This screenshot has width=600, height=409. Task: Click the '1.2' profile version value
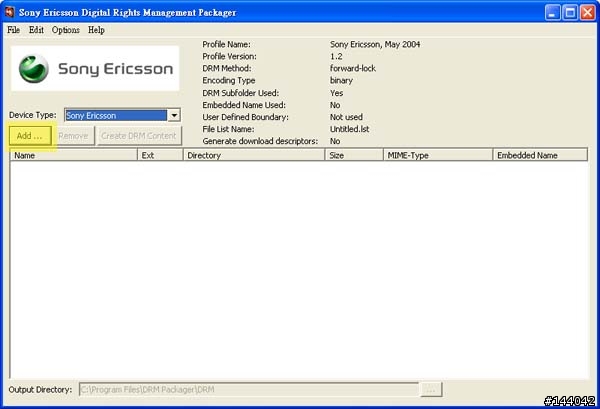(336, 56)
